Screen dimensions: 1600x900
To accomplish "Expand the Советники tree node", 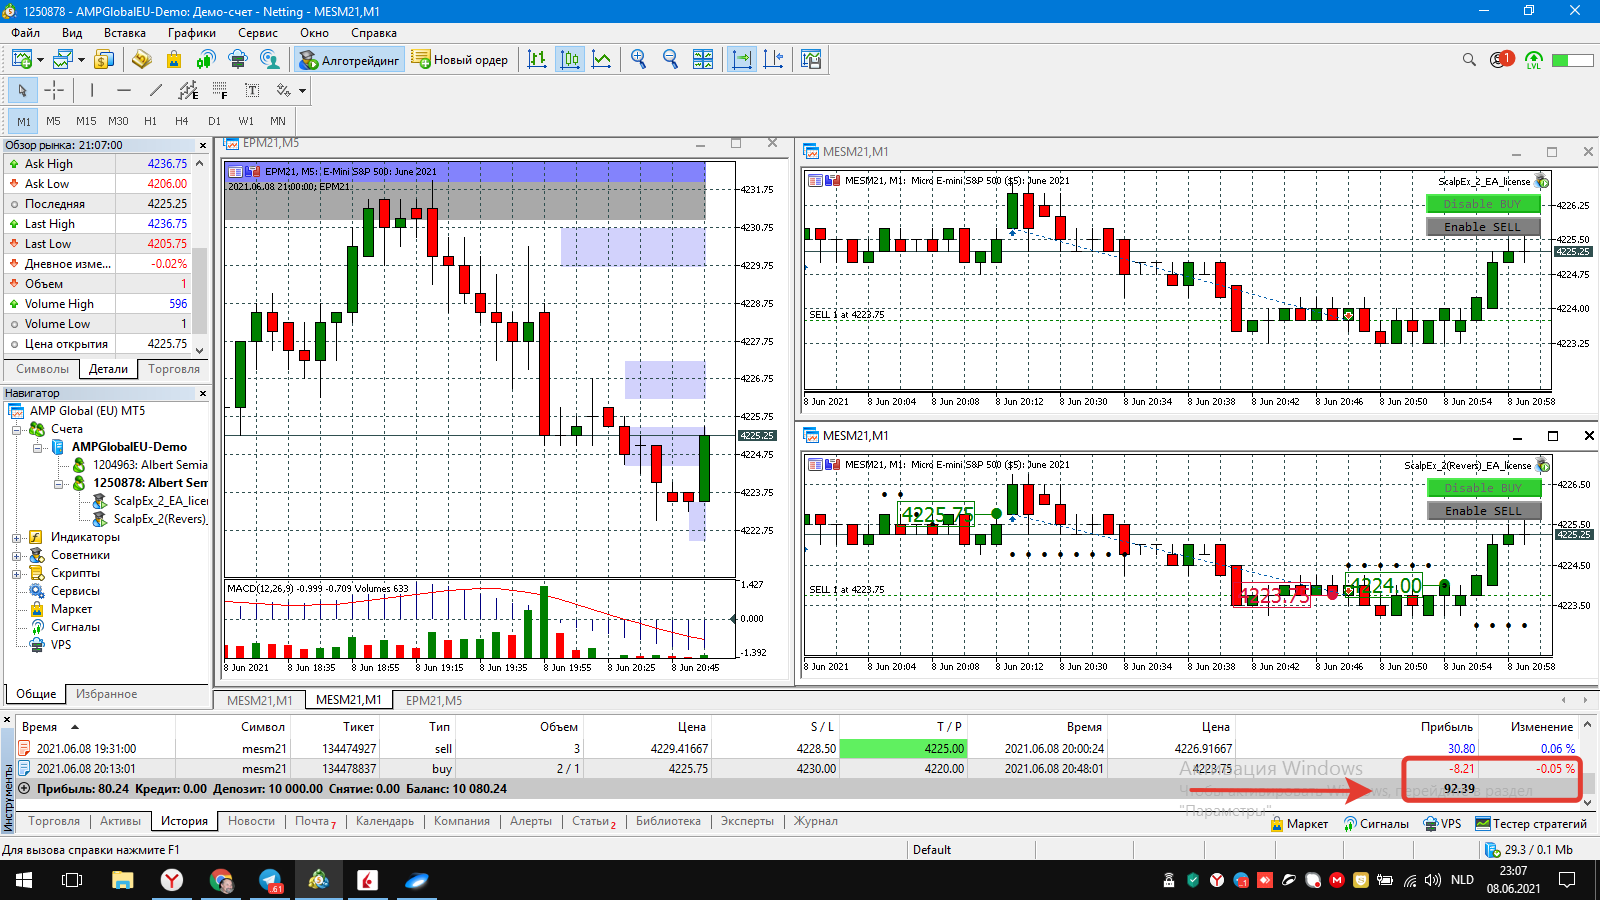I will coord(17,555).
